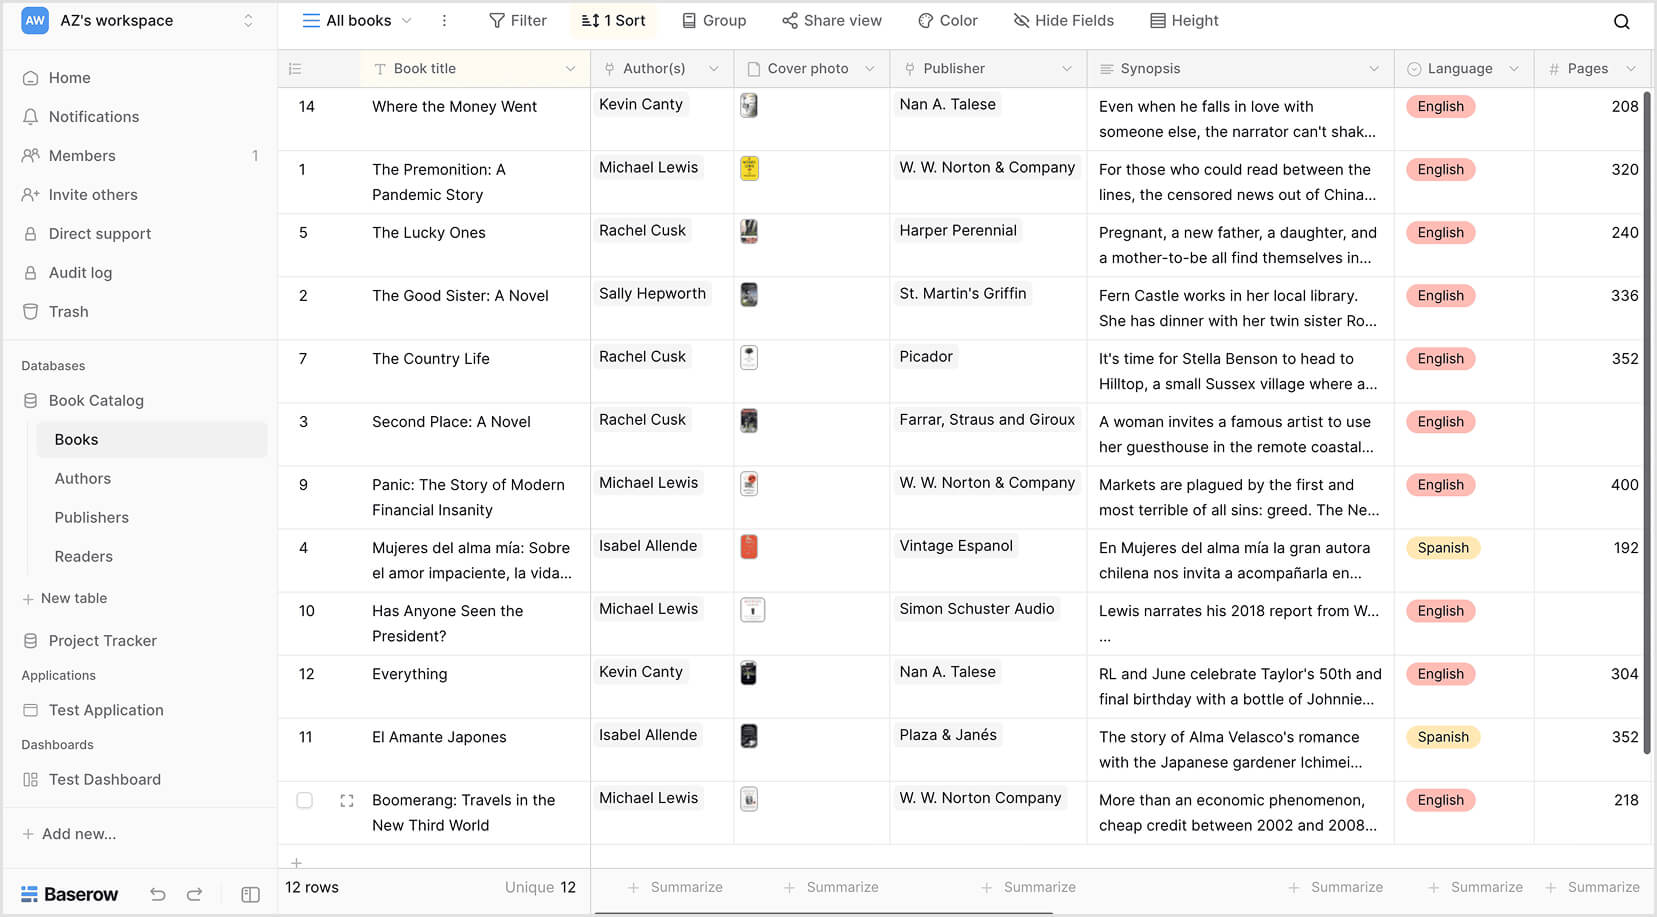This screenshot has height=917, width=1657.
Task: Open Language column dropdown arrow
Action: tap(1514, 69)
